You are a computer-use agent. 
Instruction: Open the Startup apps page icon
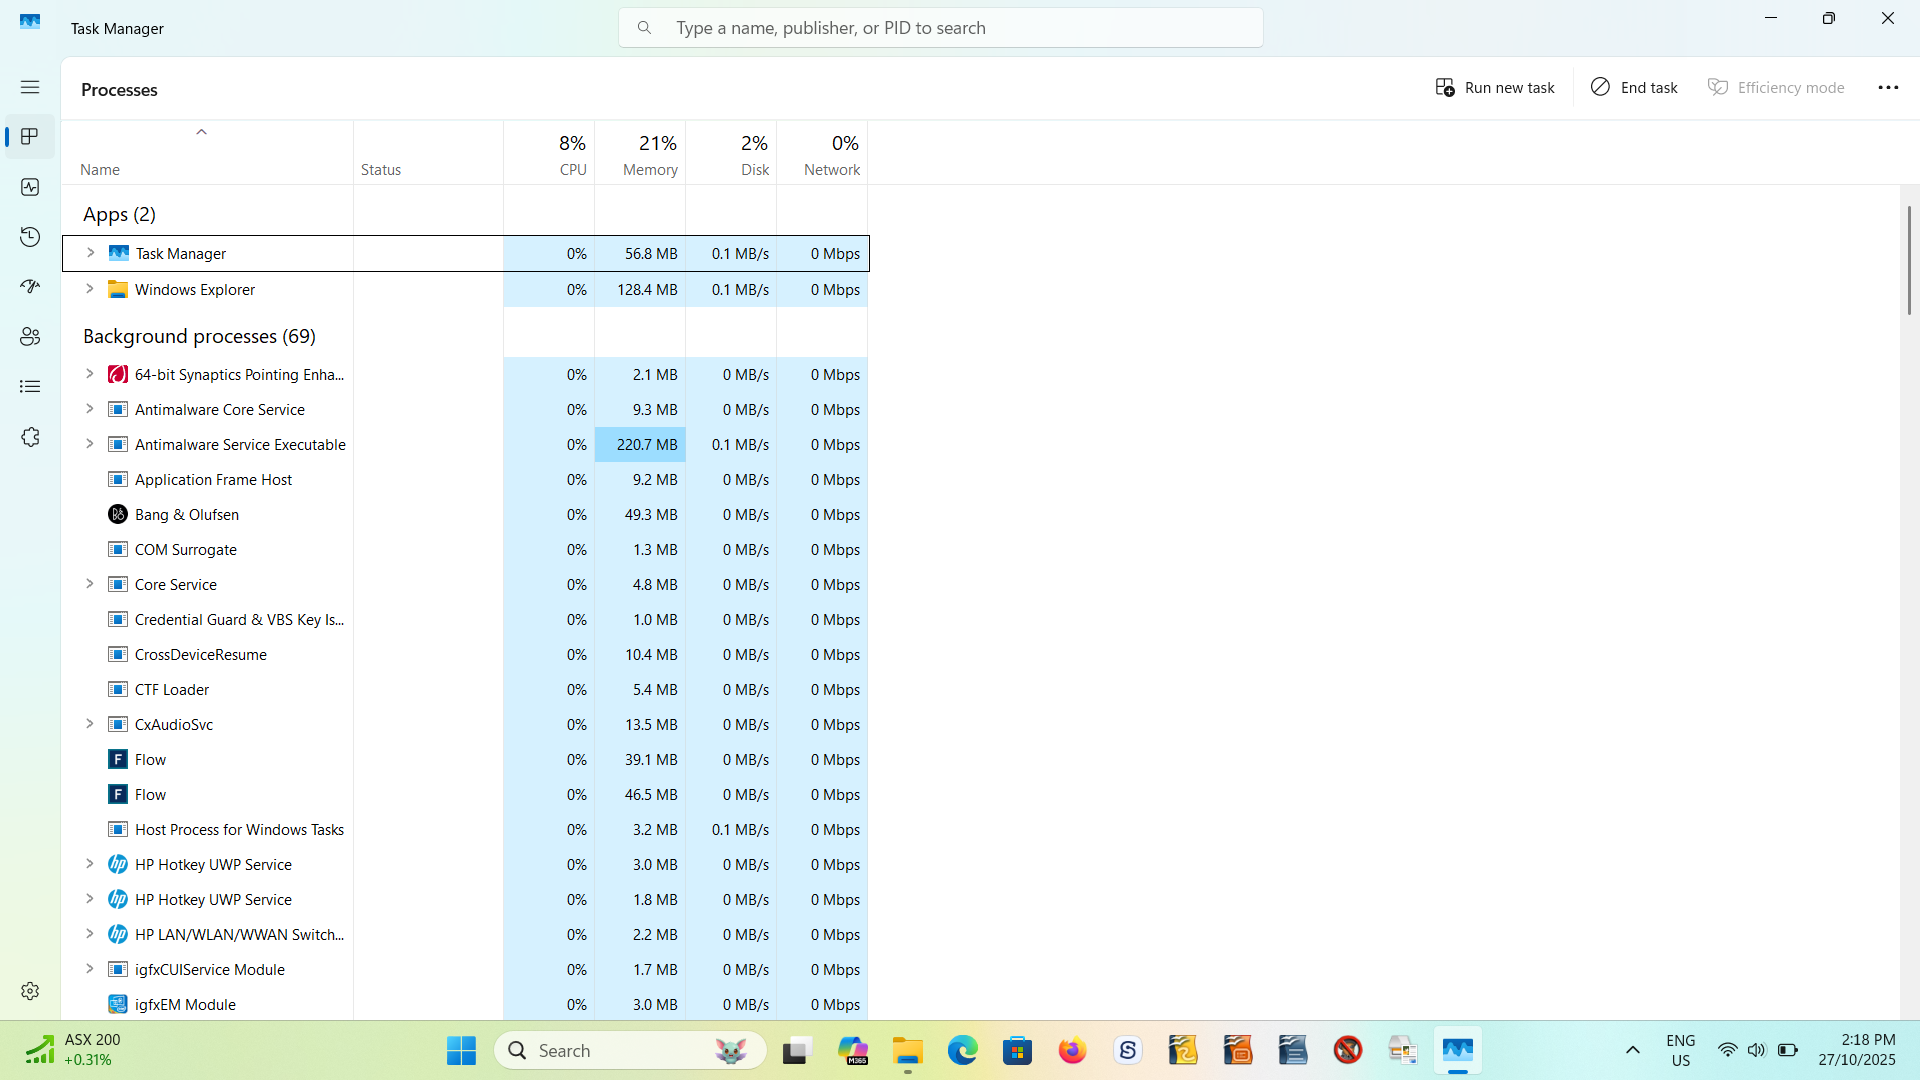(30, 287)
